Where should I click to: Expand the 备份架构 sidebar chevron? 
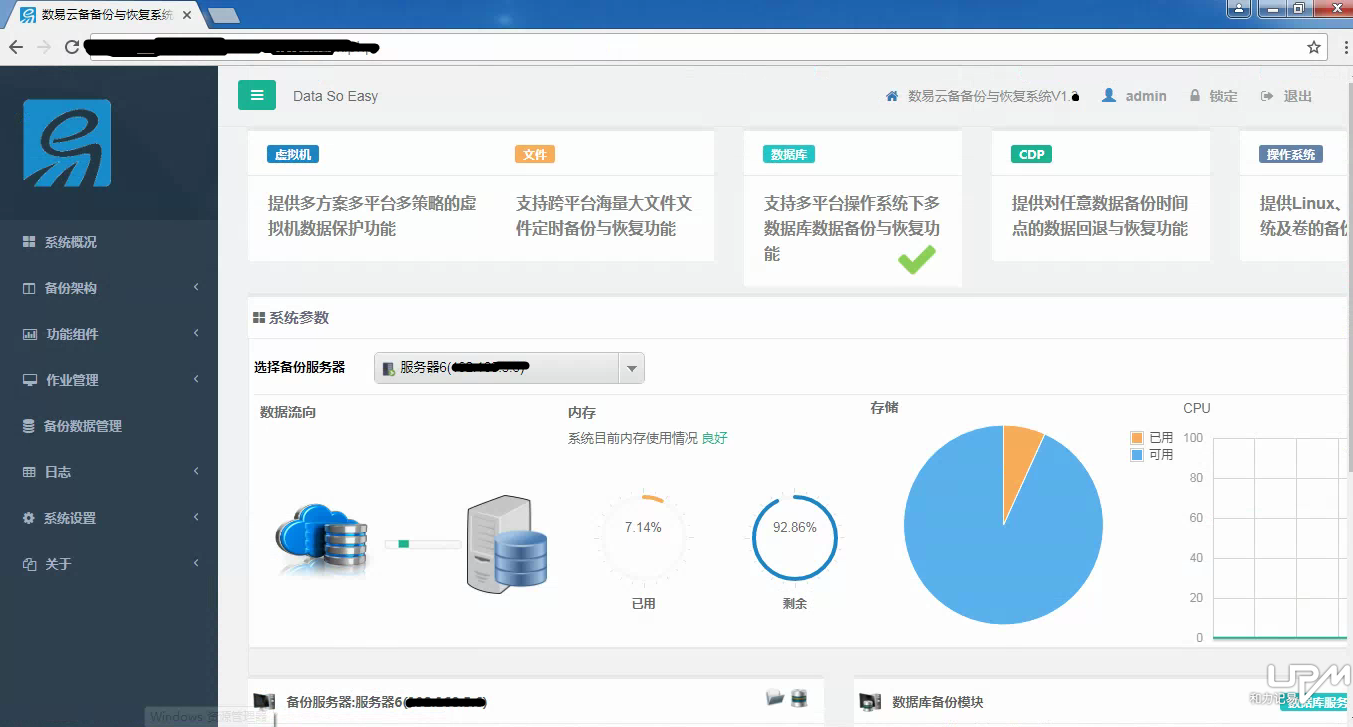click(x=196, y=288)
